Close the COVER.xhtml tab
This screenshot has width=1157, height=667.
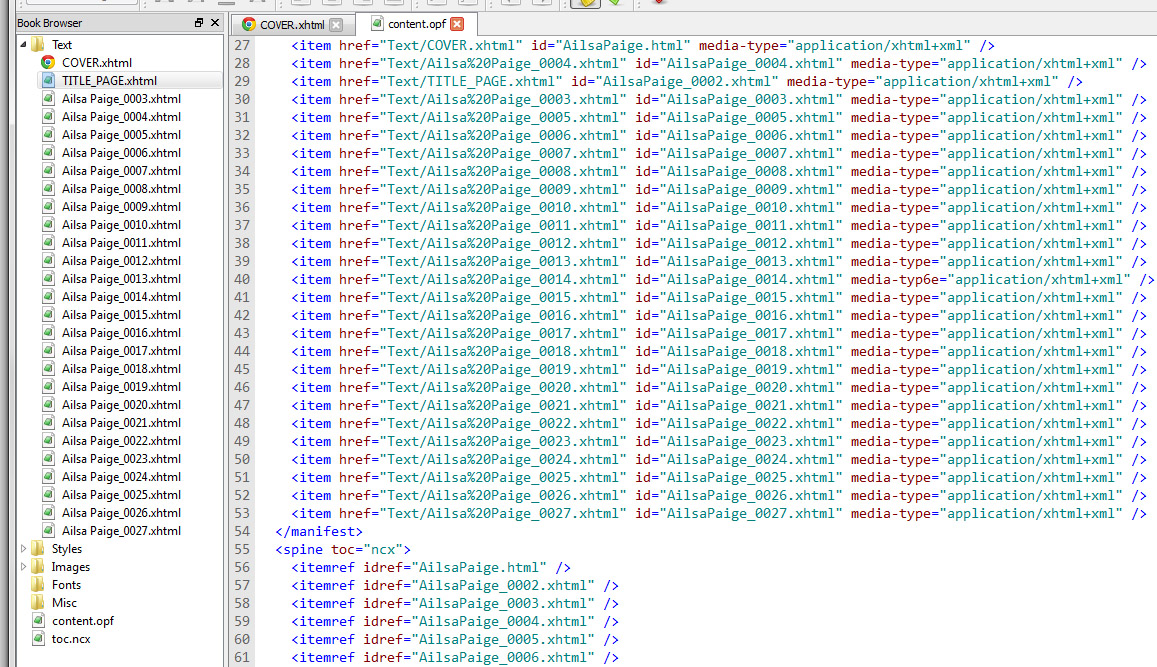(336, 24)
